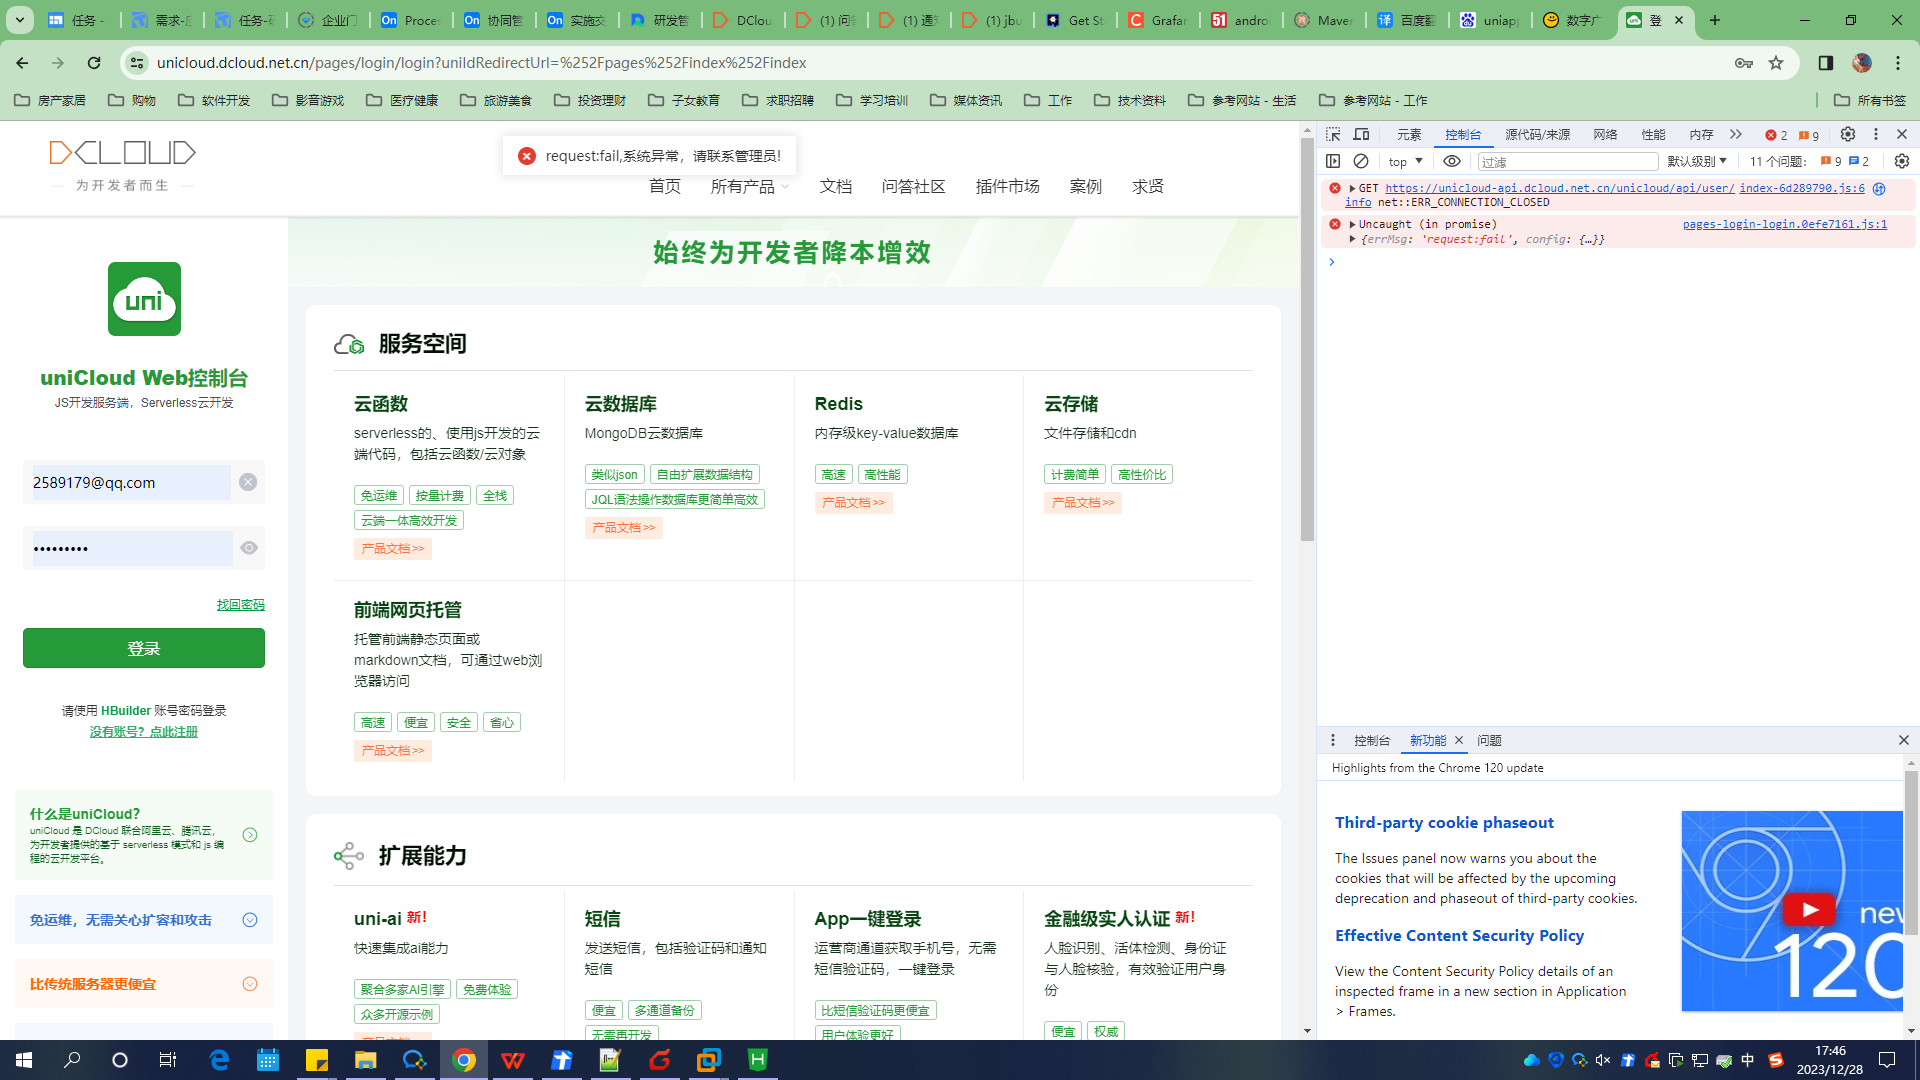
Task: Click the 没有账号？点此注册 link
Action: click(x=144, y=732)
